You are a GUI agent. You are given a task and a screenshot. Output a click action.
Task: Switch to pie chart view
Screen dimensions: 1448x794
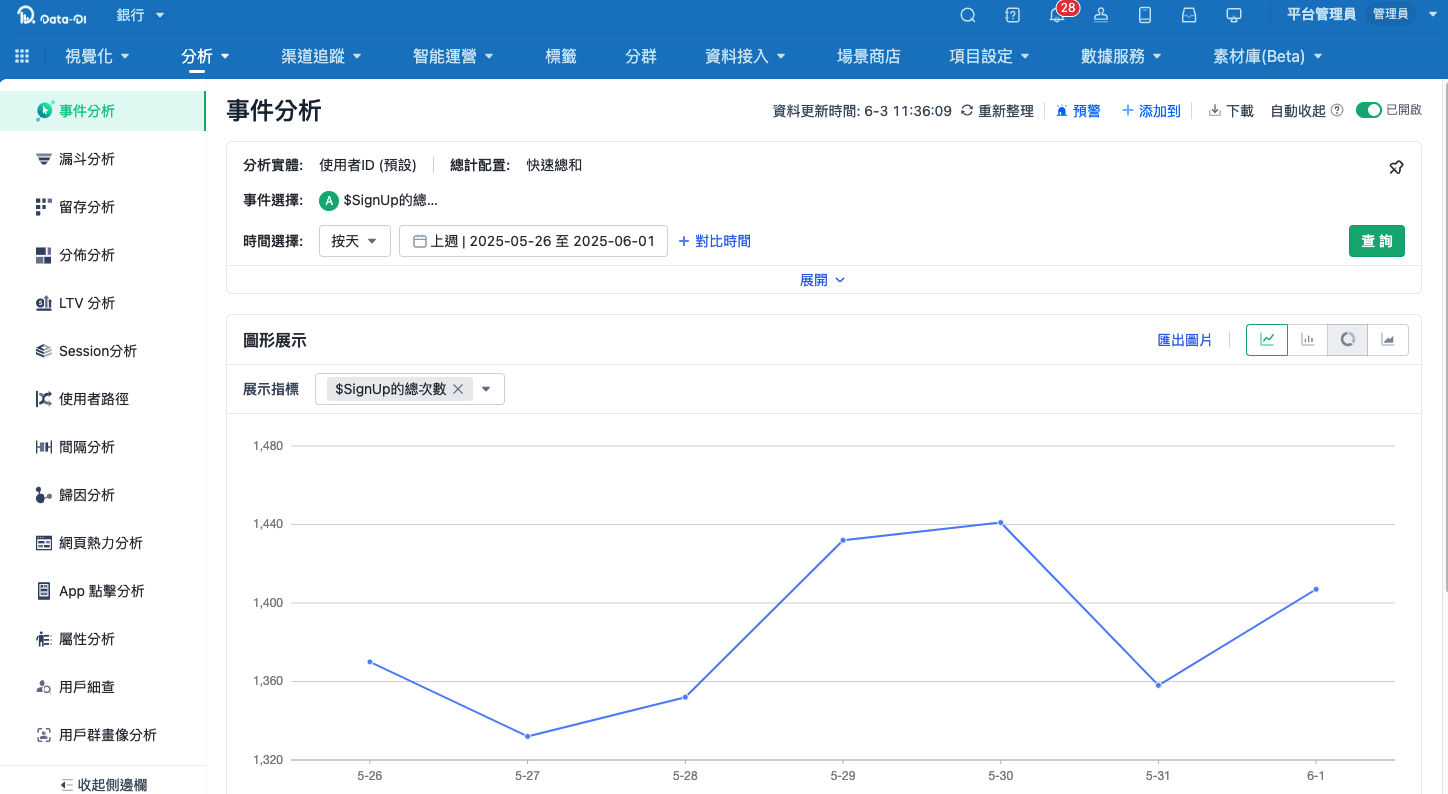click(x=1348, y=340)
